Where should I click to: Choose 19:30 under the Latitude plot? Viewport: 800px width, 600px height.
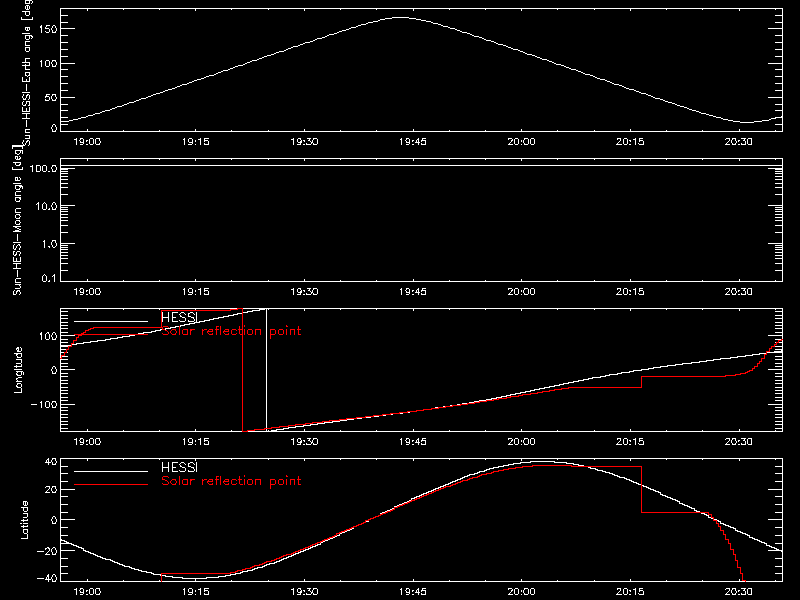[x=305, y=592]
